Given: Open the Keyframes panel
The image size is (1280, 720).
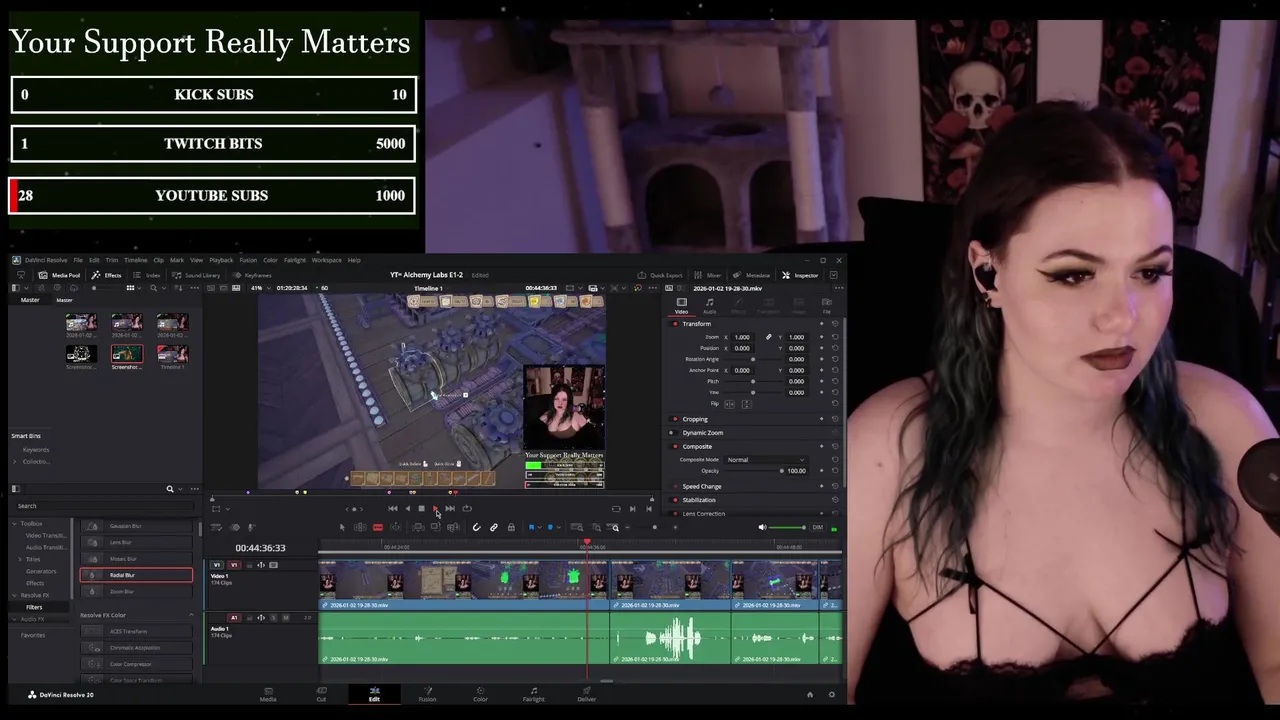Looking at the screenshot, I should point(252,275).
